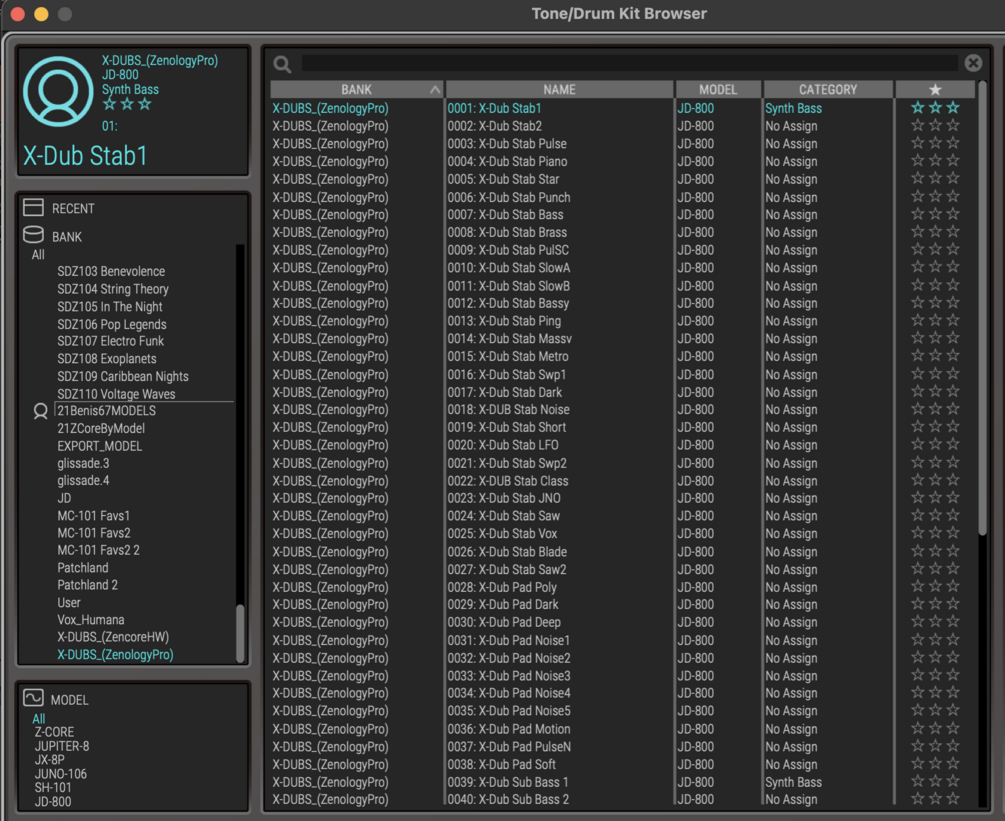
Task: Click the RECENT panel icon
Action: point(33,208)
